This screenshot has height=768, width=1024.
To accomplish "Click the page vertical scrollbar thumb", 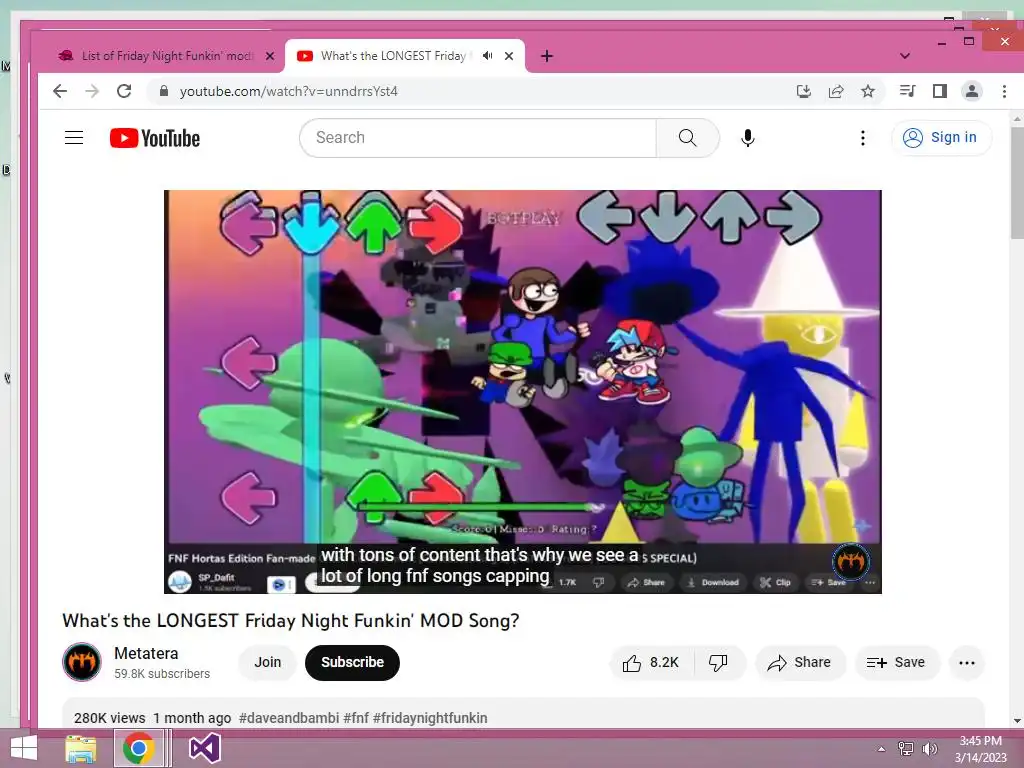I will [x=1017, y=183].
